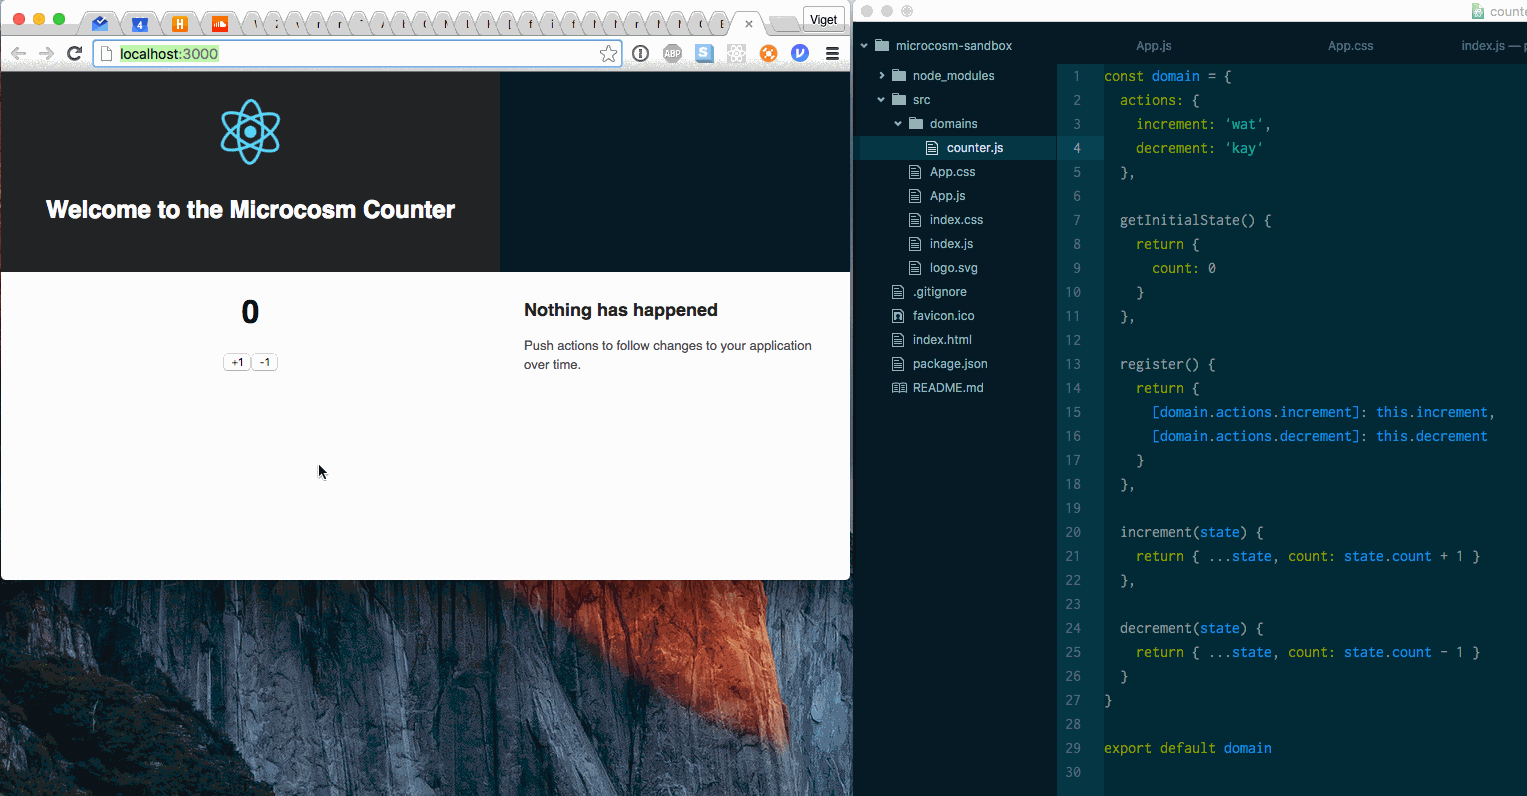Close the active browser tab
This screenshot has height=796, width=1527.
(x=749, y=24)
